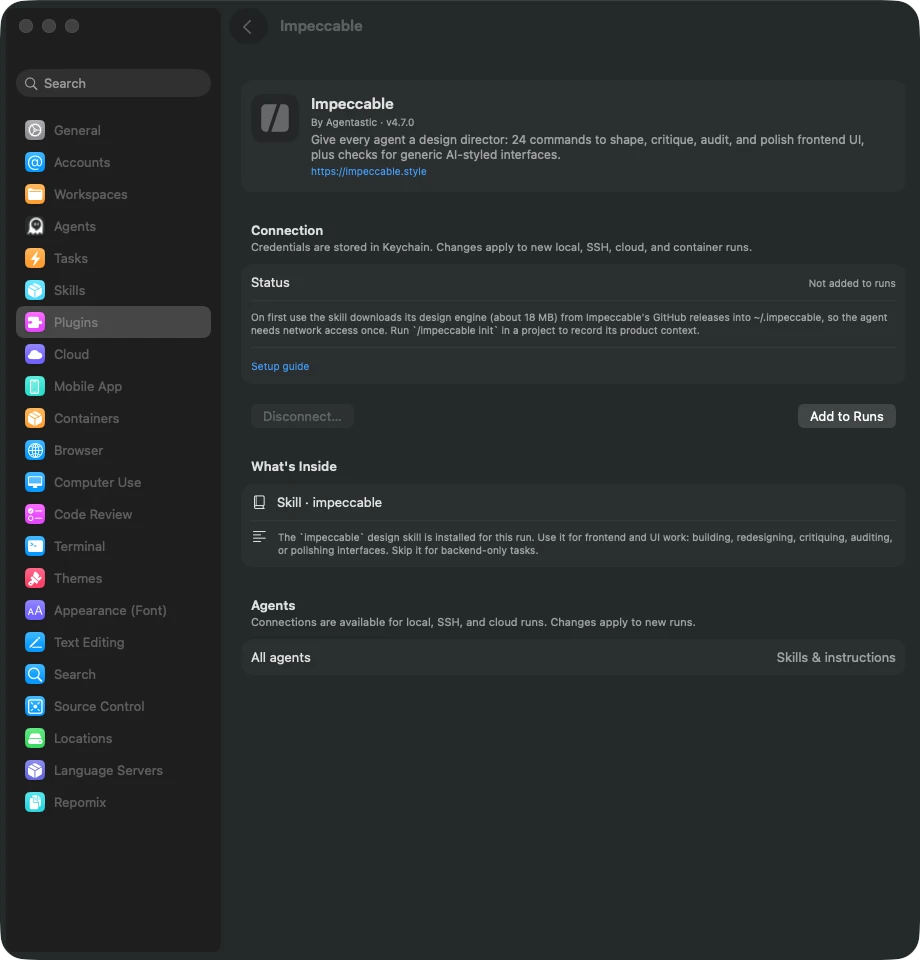Viewport: 920px width, 960px height.
Task: Open the Source Control label in the sidebar
Action: pyautogui.click(x=99, y=707)
